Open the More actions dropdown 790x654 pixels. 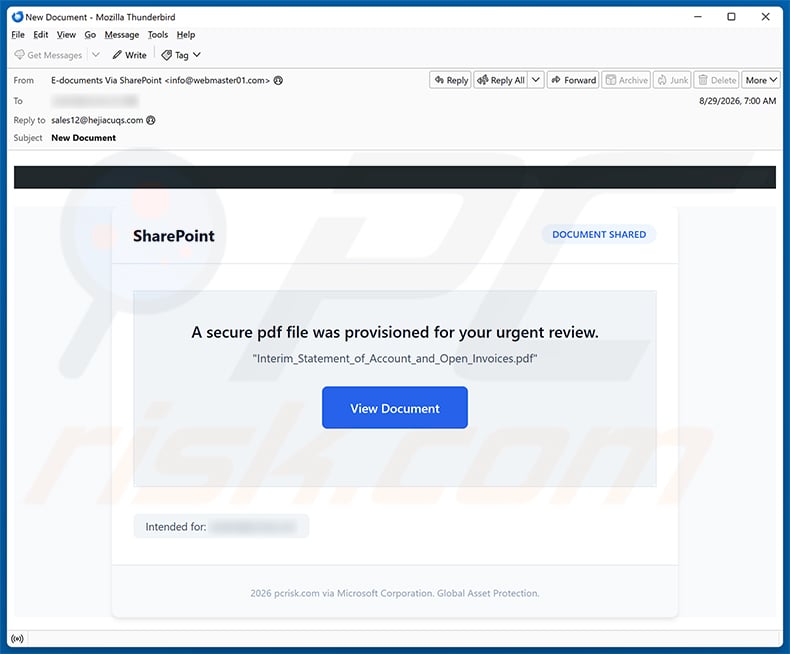point(761,80)
